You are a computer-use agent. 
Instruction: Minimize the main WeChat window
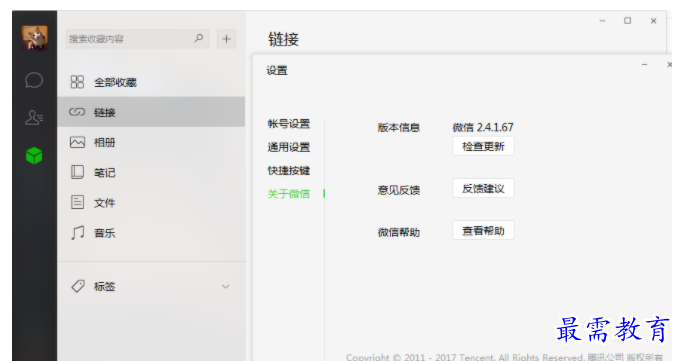[x=602, y=21]
